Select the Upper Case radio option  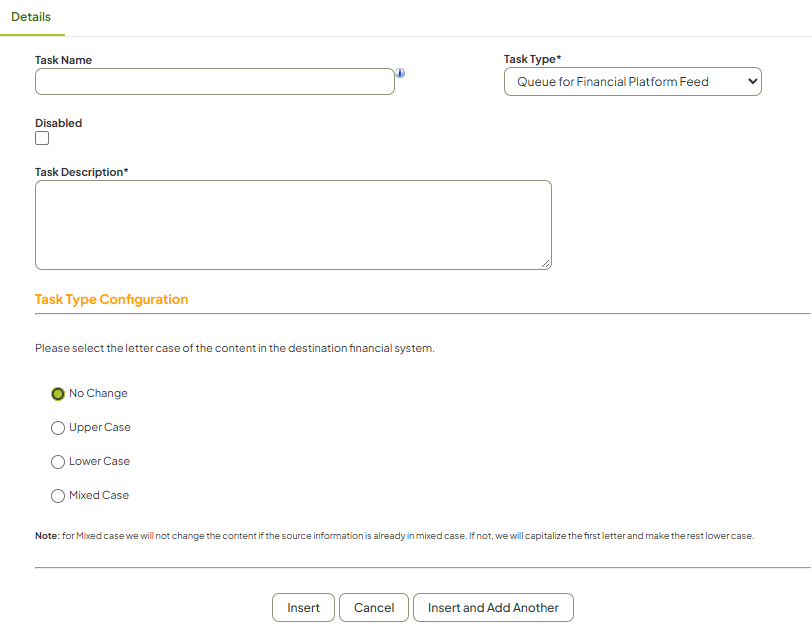click(x=57, y=428)
